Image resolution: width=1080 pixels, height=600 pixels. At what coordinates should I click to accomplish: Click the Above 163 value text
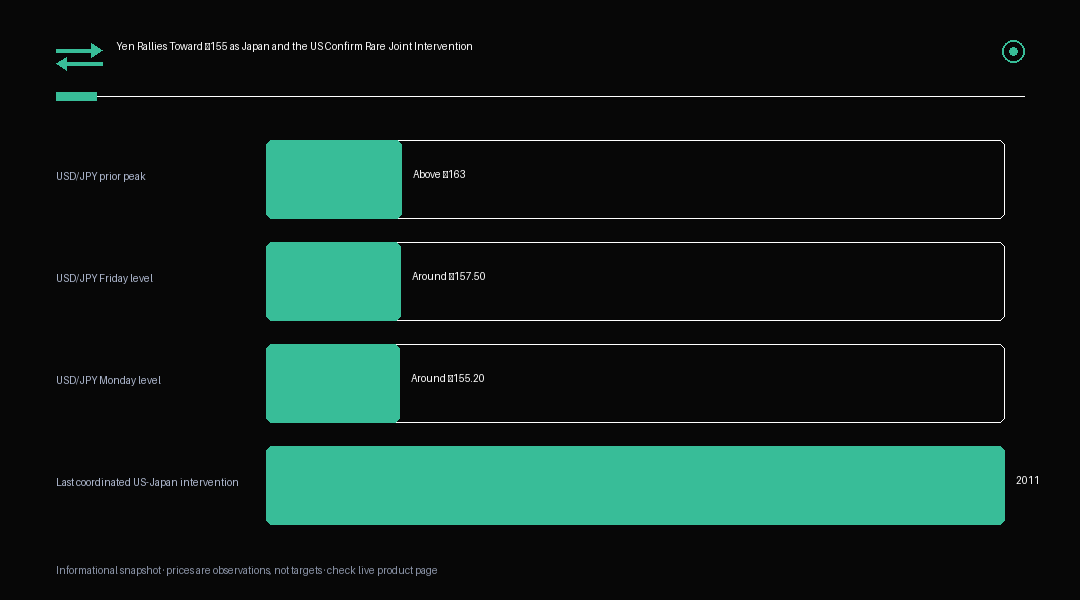[439, 174]
